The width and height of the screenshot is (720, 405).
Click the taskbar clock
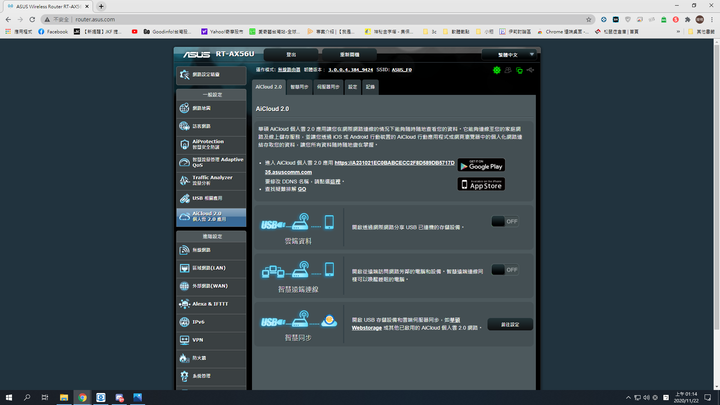[686, 398]
